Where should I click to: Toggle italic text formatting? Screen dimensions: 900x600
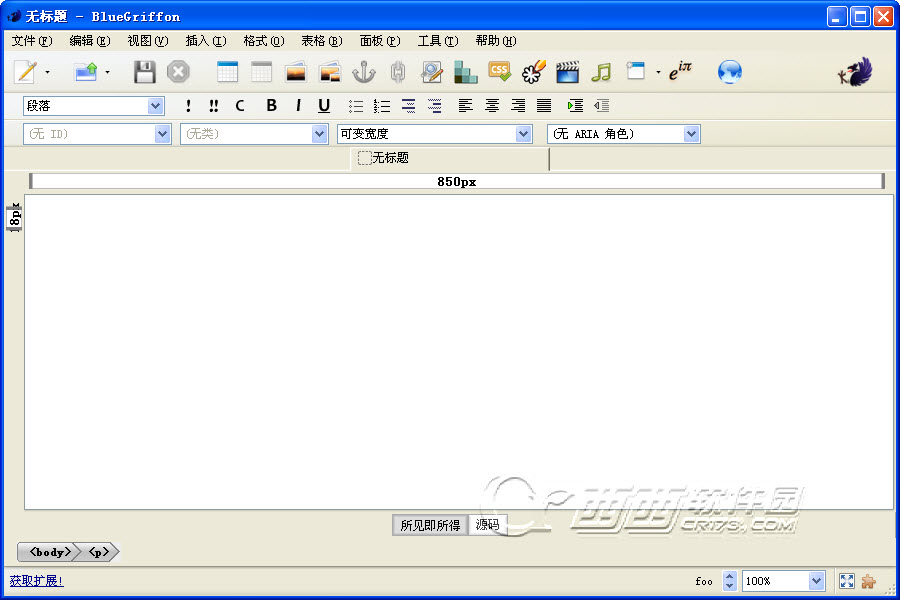coord(297,105)
